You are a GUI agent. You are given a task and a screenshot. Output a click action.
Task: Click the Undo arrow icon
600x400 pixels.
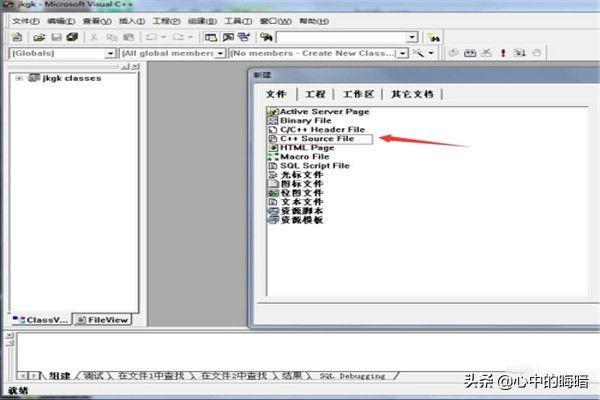tap(152, 37)
